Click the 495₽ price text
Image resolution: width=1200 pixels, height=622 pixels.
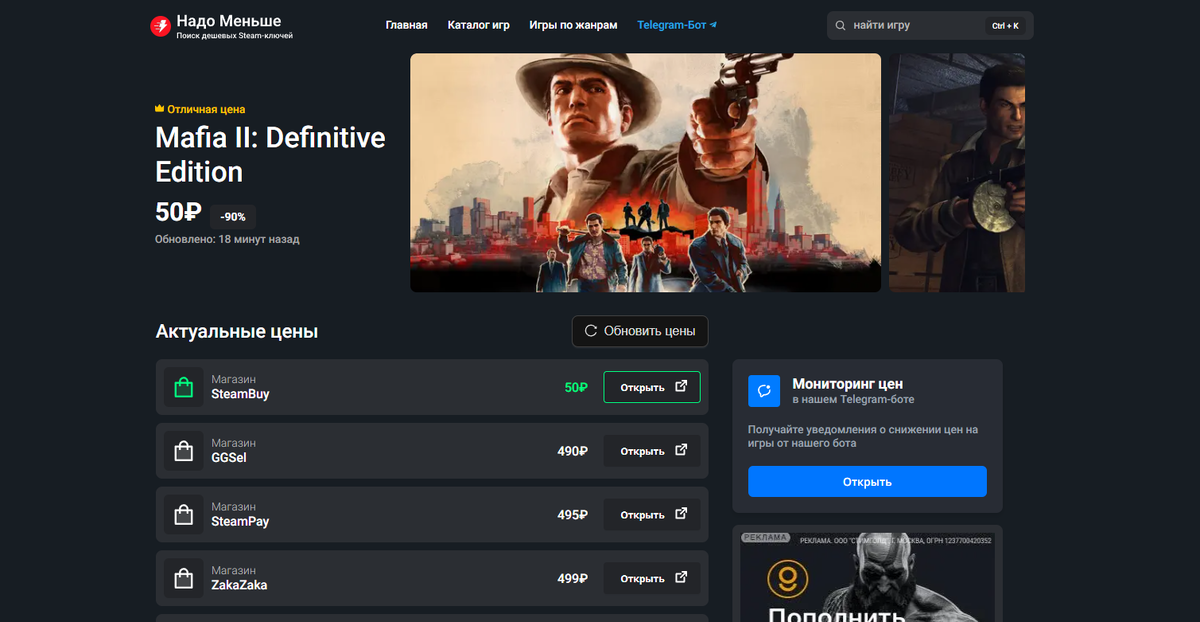572,515
